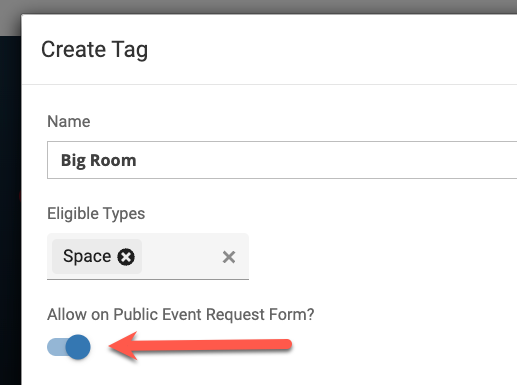
Task: Place cursor on the Big Room text
Action: [x=99, y=160]
